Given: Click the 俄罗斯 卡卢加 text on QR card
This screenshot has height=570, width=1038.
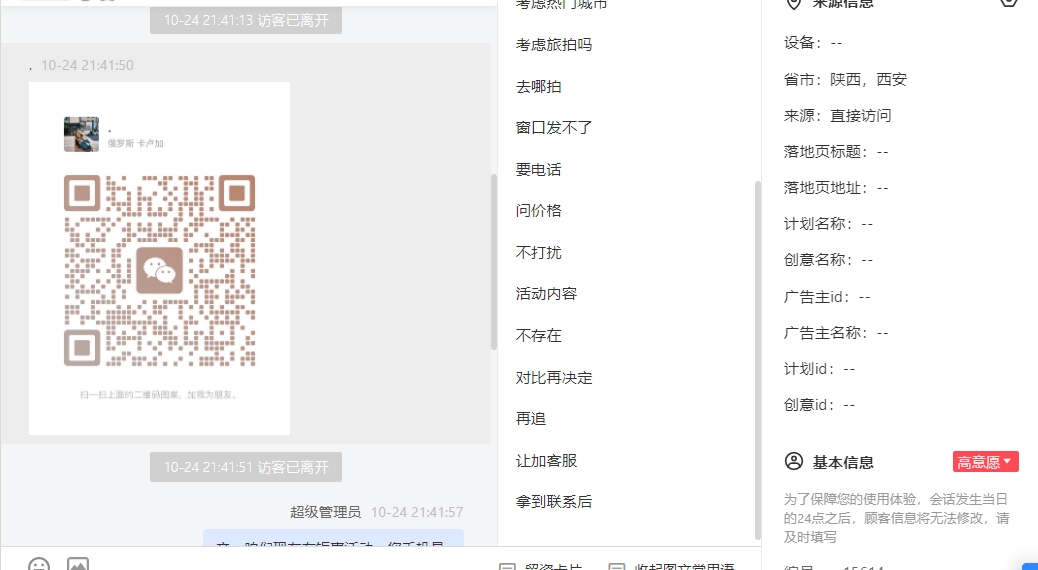Looking at the screenshot, I should coord(136,143).
